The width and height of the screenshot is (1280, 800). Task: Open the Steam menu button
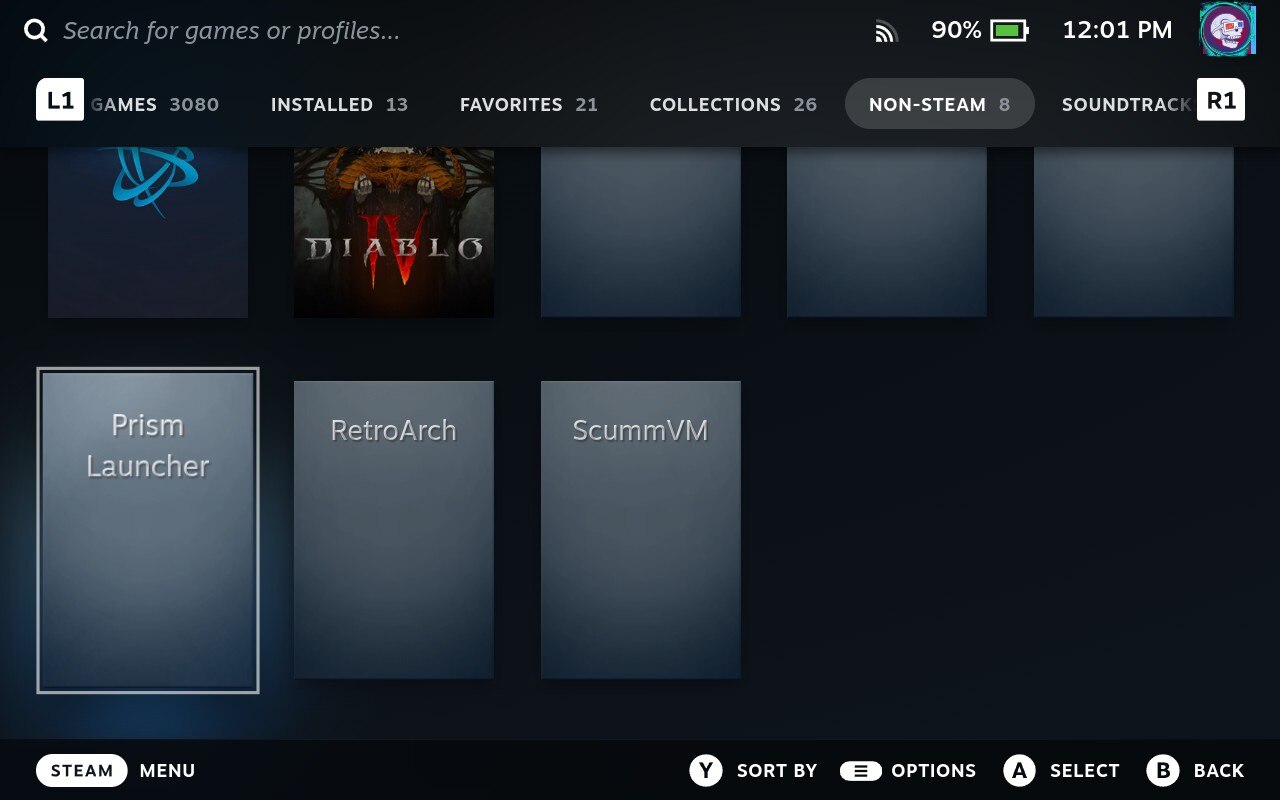coord(82,770)
